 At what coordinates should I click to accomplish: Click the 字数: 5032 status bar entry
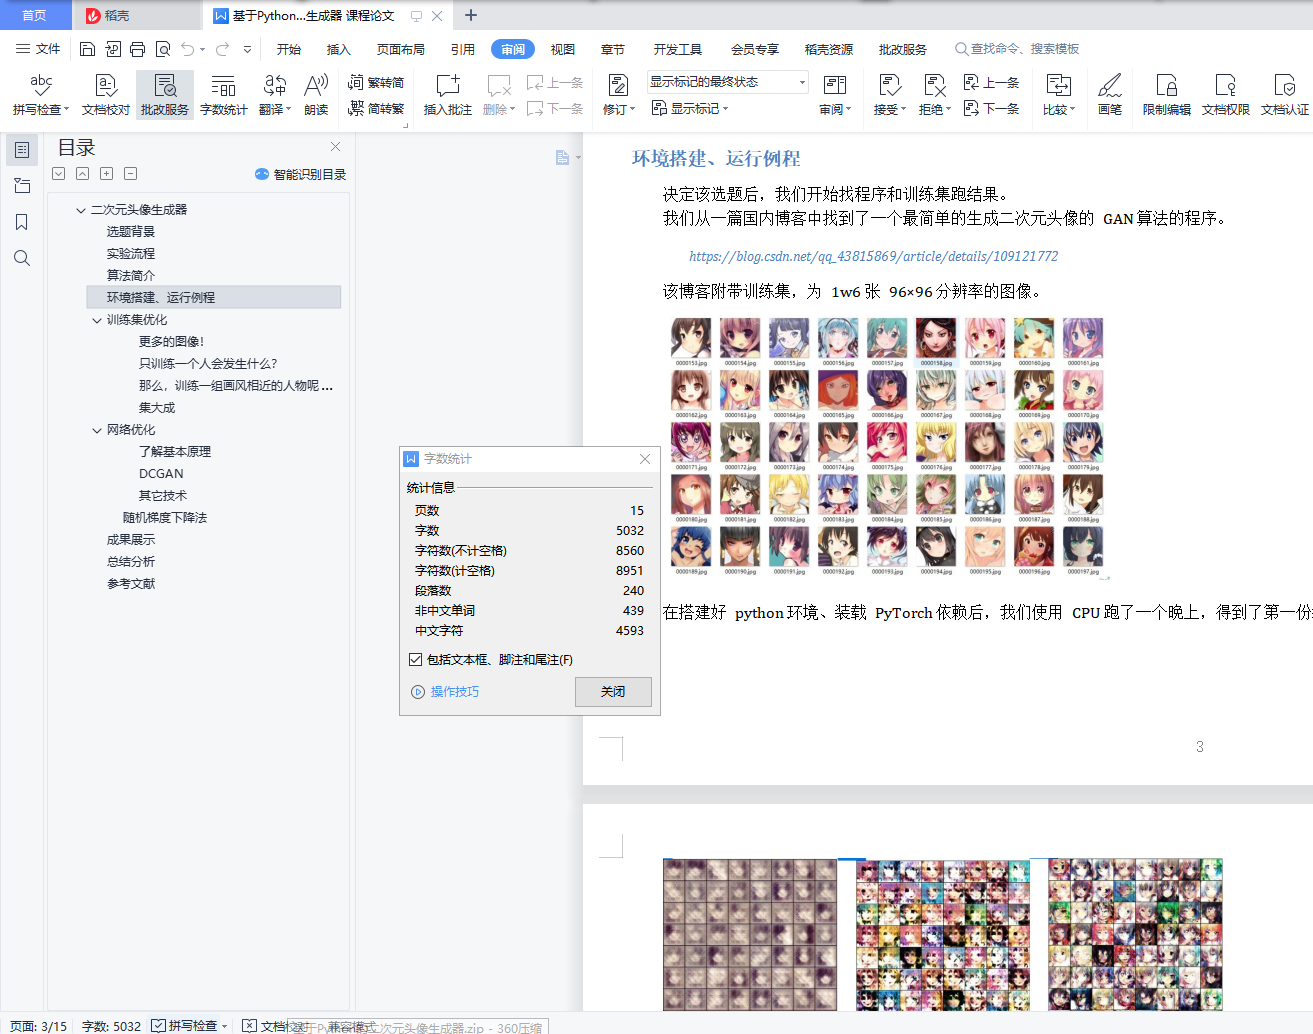pyautogui.click(x=111, y=1026)
